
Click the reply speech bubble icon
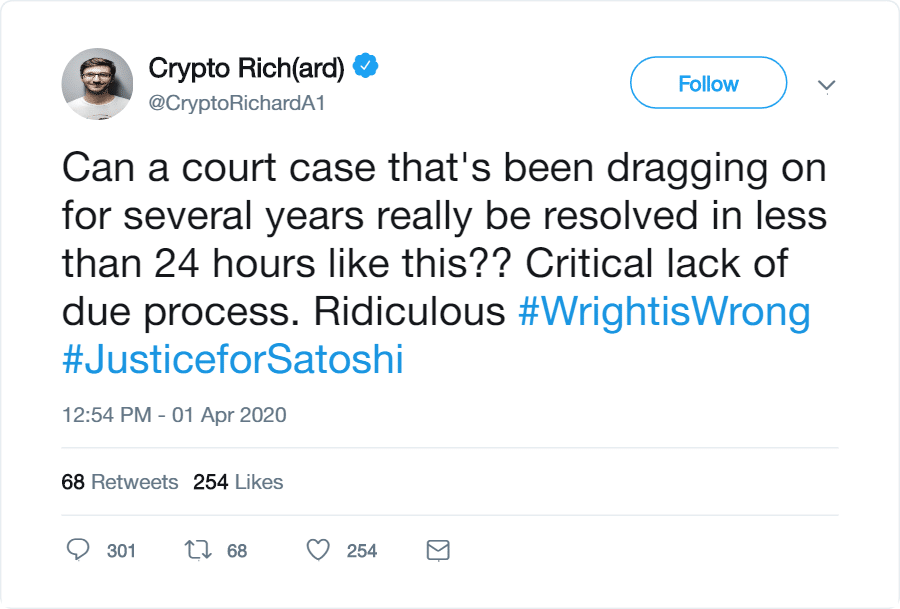coord(77,550)
